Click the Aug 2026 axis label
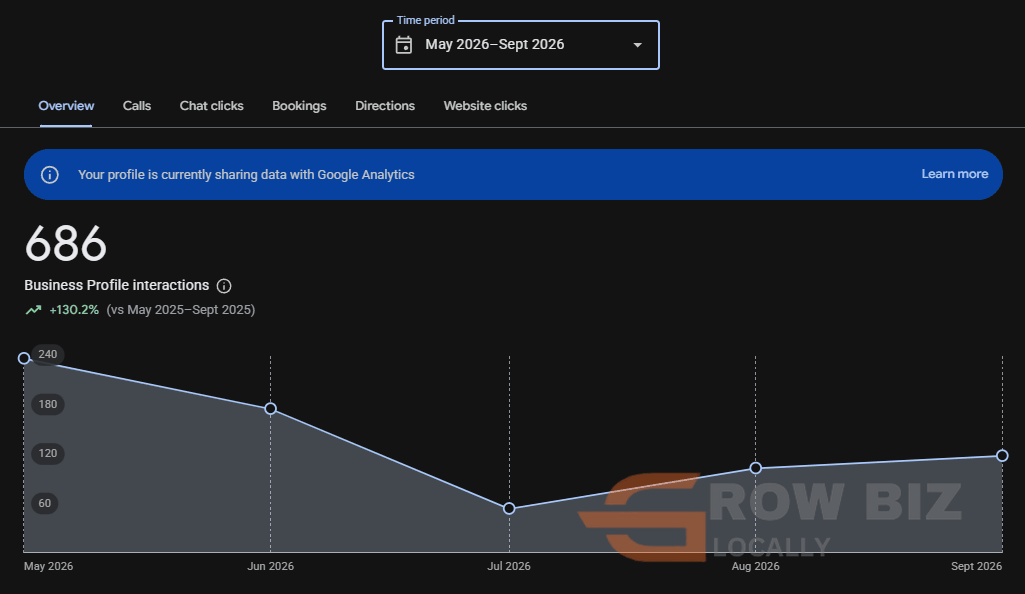This screenshot has width=1025, height=594. (x=756, y=566)
